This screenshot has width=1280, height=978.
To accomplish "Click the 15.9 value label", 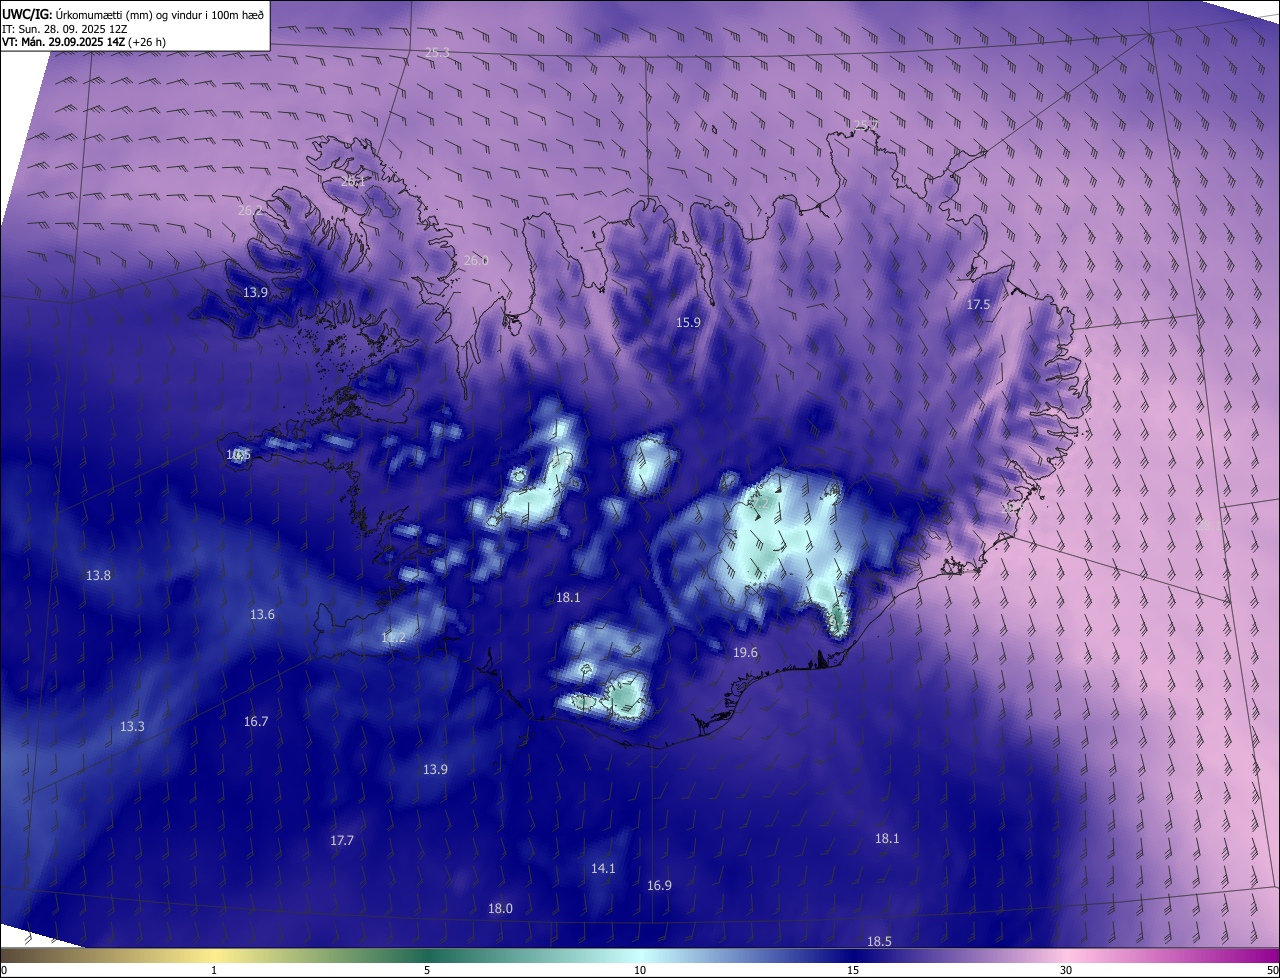I will tap(688, 323).
